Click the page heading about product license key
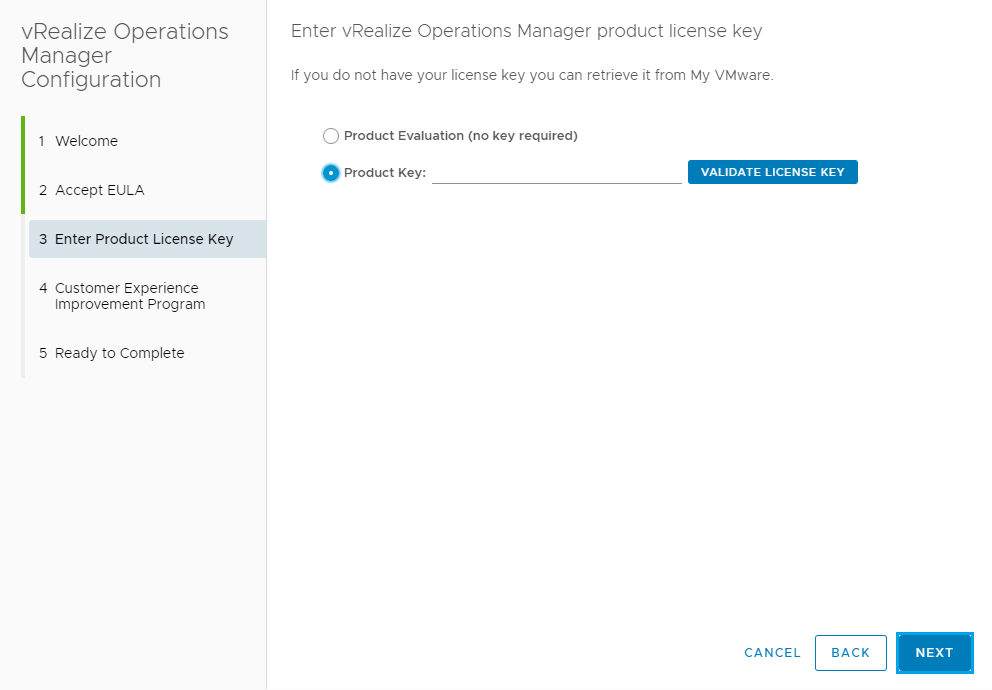This screenshot has width=992, height=690. pos(526,31)
